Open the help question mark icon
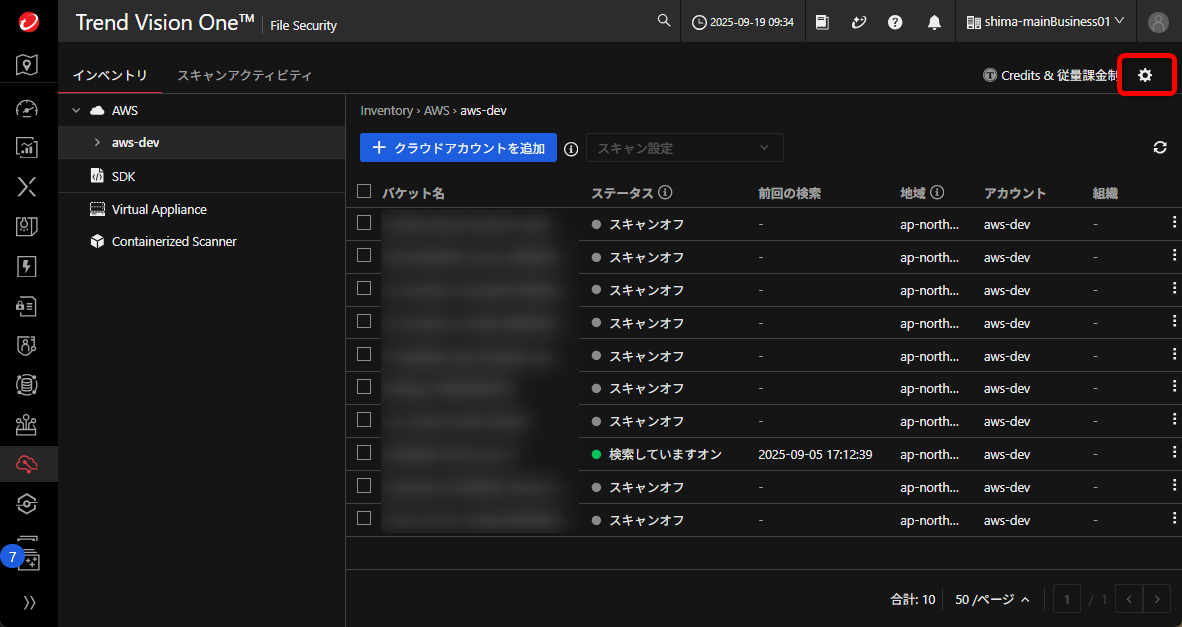Viewport: 1182px width, 627px height. 895,22
